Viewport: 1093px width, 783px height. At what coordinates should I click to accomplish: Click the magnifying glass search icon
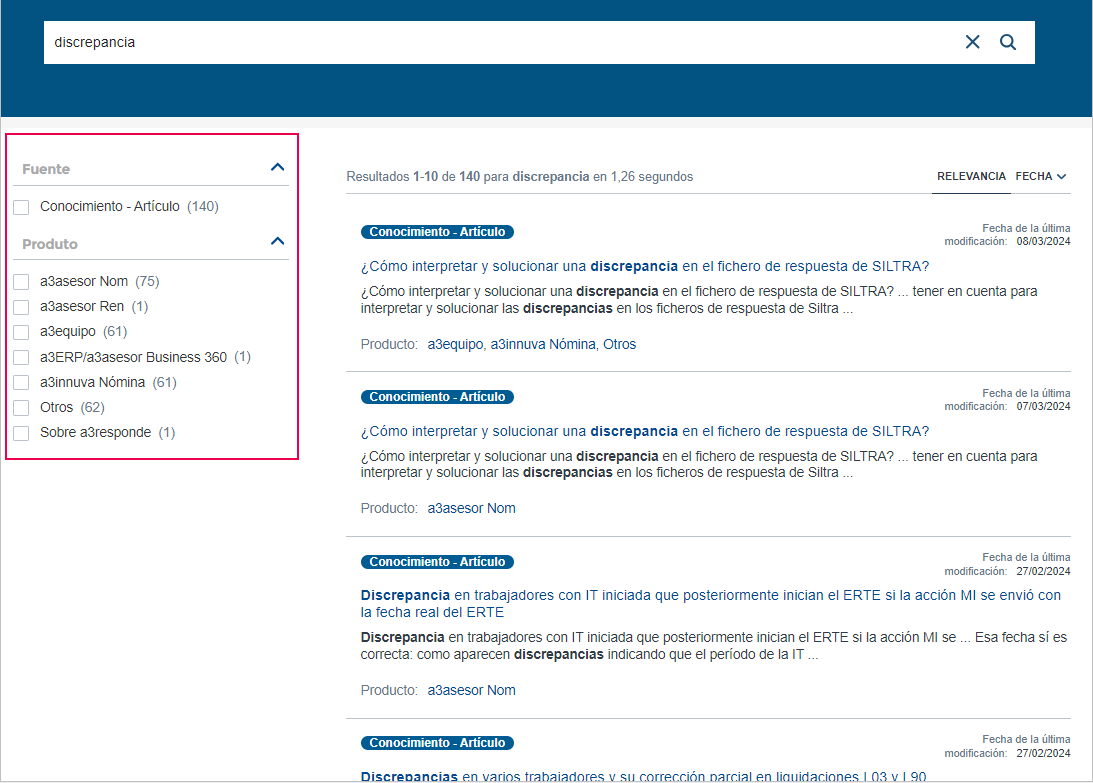[1007, 42]
